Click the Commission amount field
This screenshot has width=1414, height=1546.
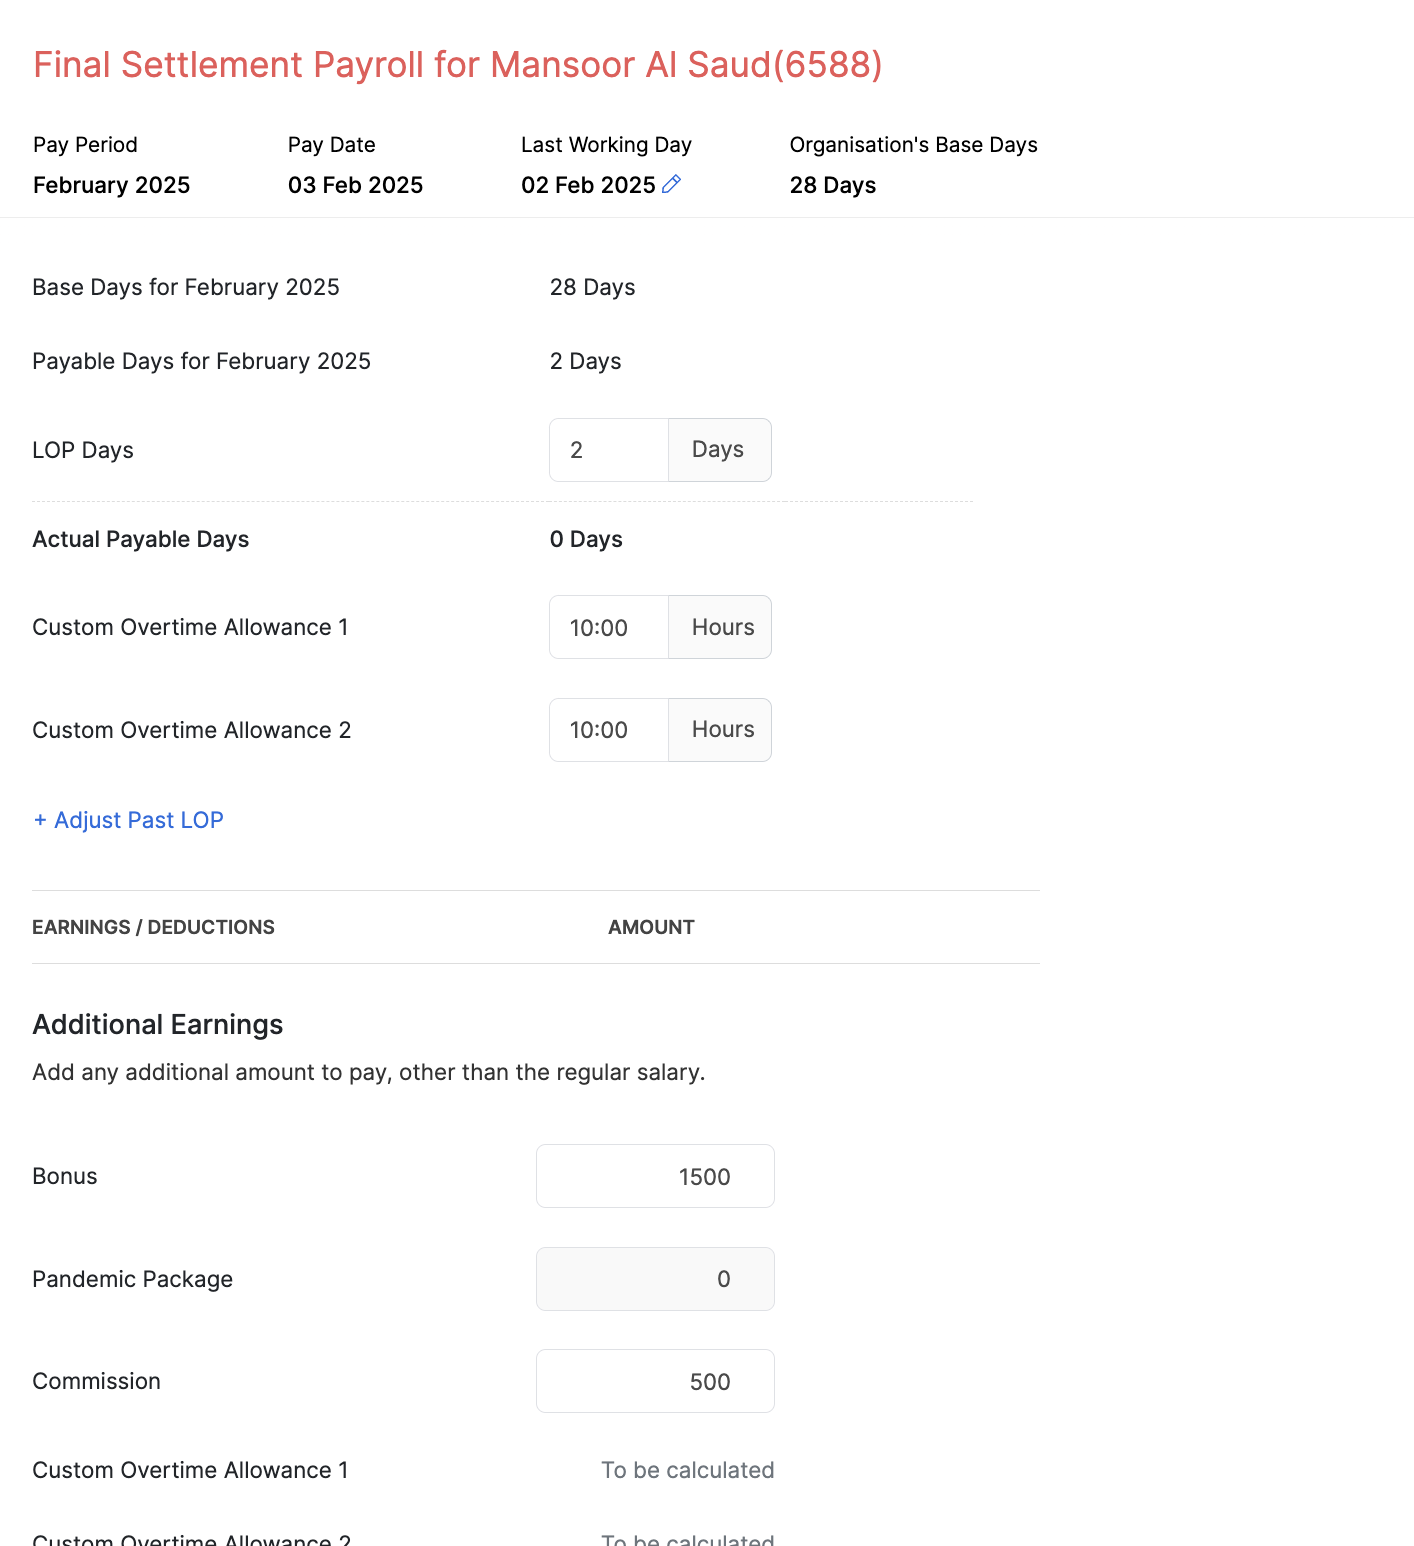pyautogui.click(x=655, y=1381)
